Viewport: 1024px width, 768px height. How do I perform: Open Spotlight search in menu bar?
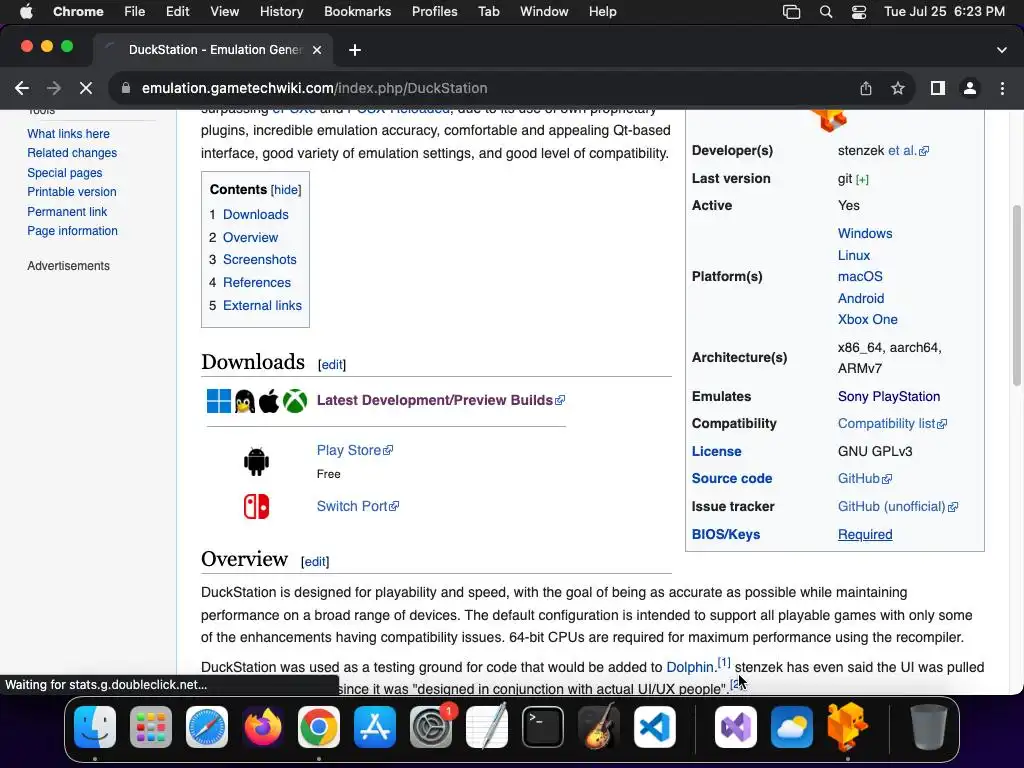[x=825, y=12]
